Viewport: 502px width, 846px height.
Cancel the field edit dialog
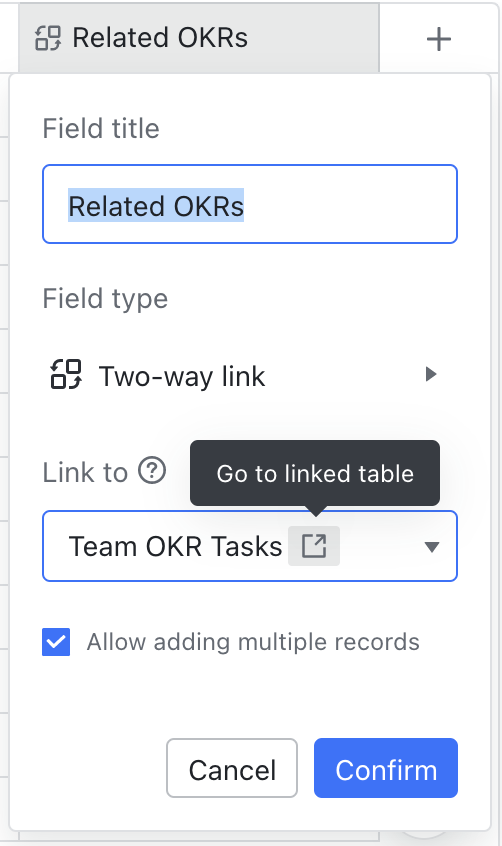point(232,768)
